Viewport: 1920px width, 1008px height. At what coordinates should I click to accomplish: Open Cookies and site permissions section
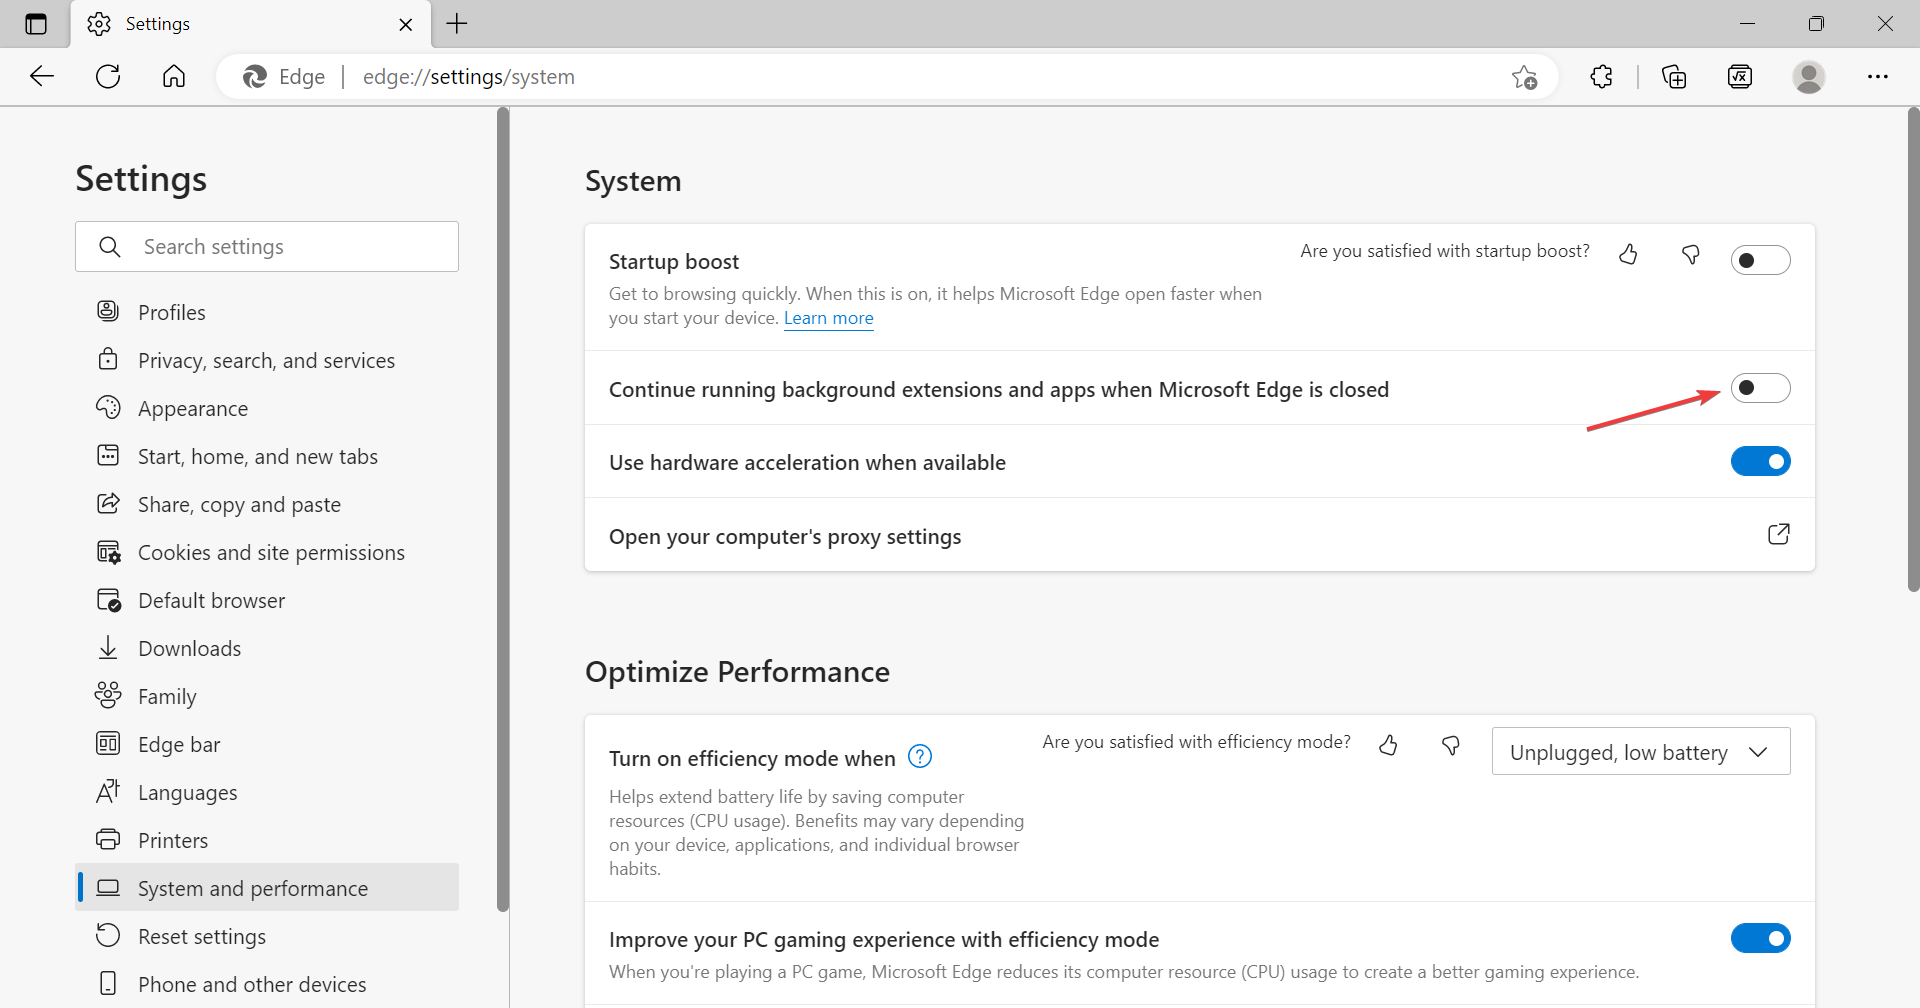click(x=267, y=552)
